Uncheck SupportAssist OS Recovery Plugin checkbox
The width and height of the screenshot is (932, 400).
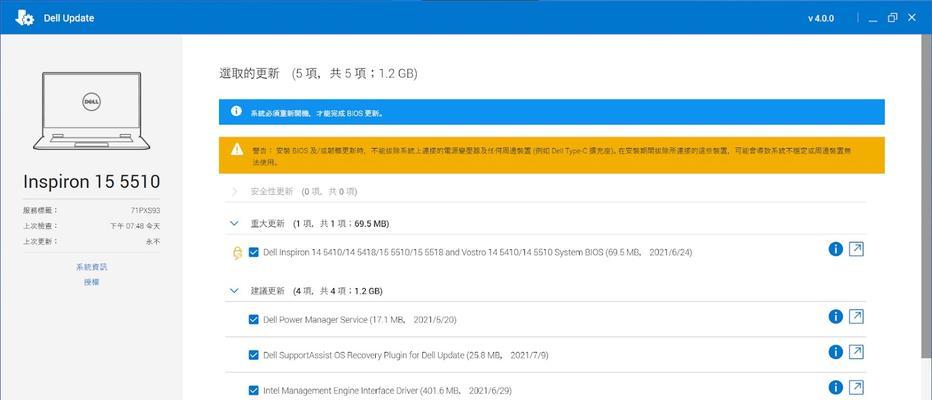[x=254, y=355]
